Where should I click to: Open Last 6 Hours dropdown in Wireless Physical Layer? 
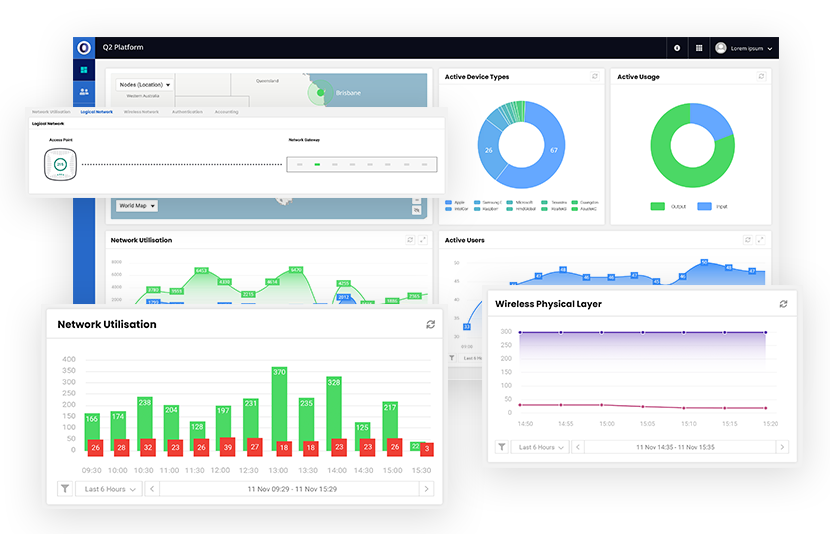(540, 447)
